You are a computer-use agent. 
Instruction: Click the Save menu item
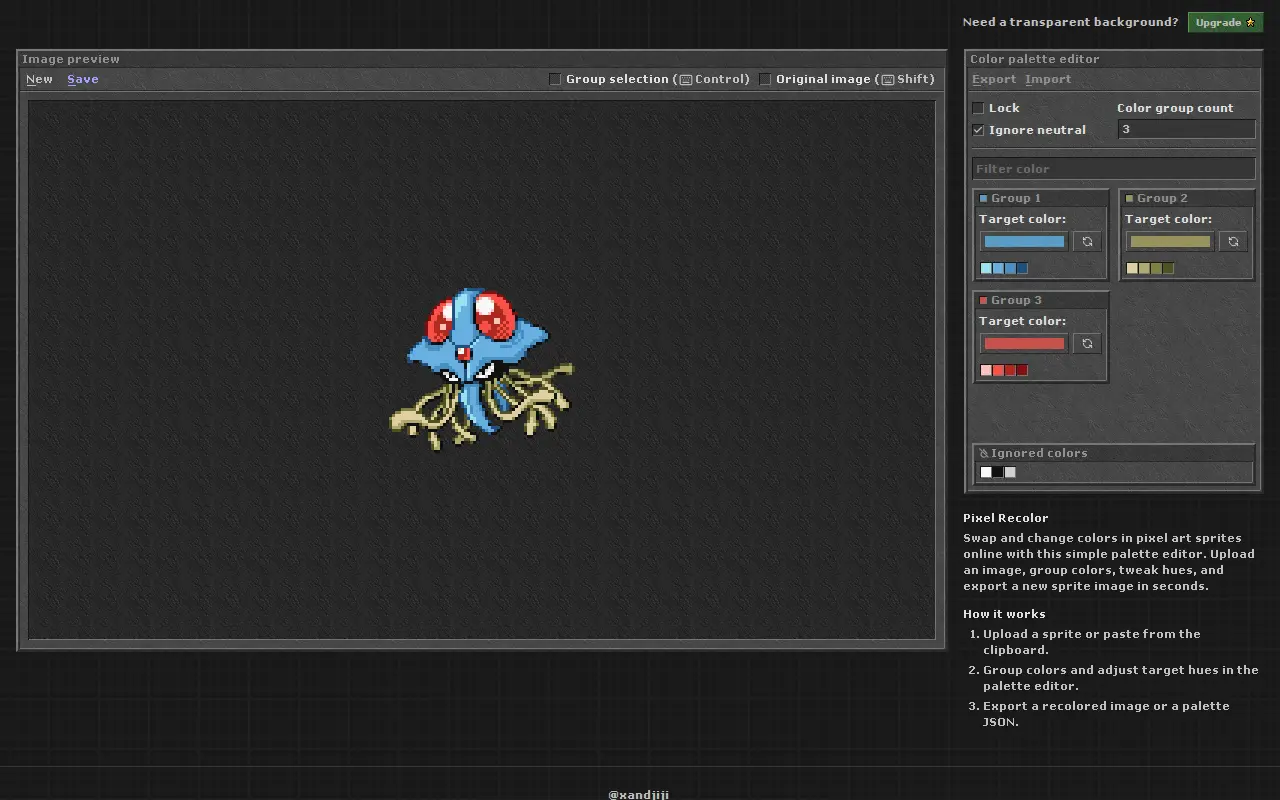[83, 79]
